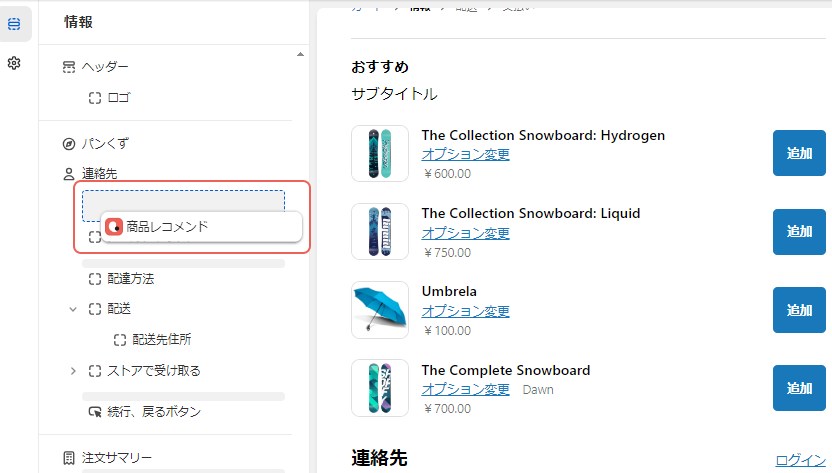Select the ロゴ block icon

(x=94, y=98)
